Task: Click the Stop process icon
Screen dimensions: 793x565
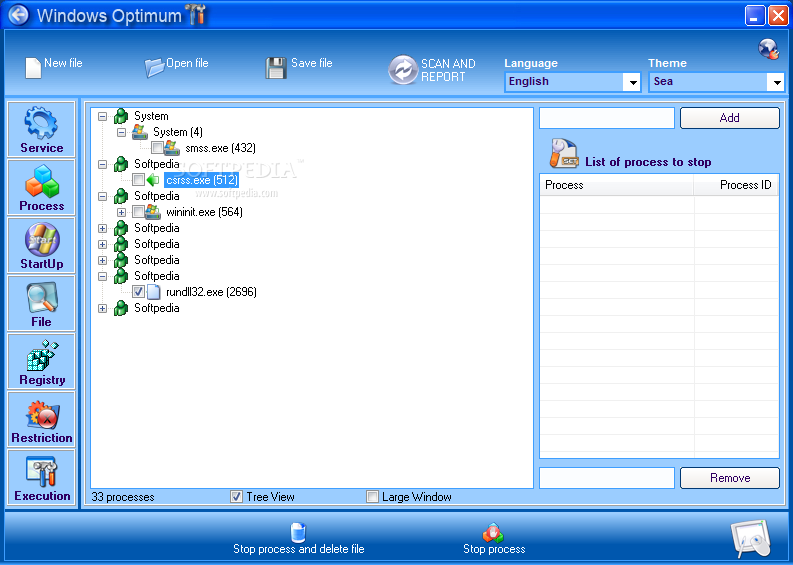Action: pyautogui.click(x=493, y=533)
